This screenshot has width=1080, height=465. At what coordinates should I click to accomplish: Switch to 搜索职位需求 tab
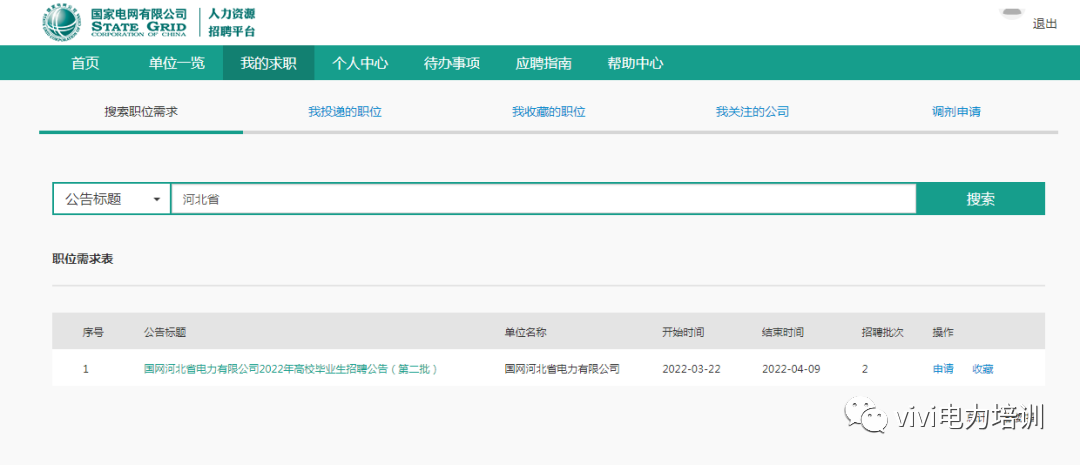click(x=141, y=112)
